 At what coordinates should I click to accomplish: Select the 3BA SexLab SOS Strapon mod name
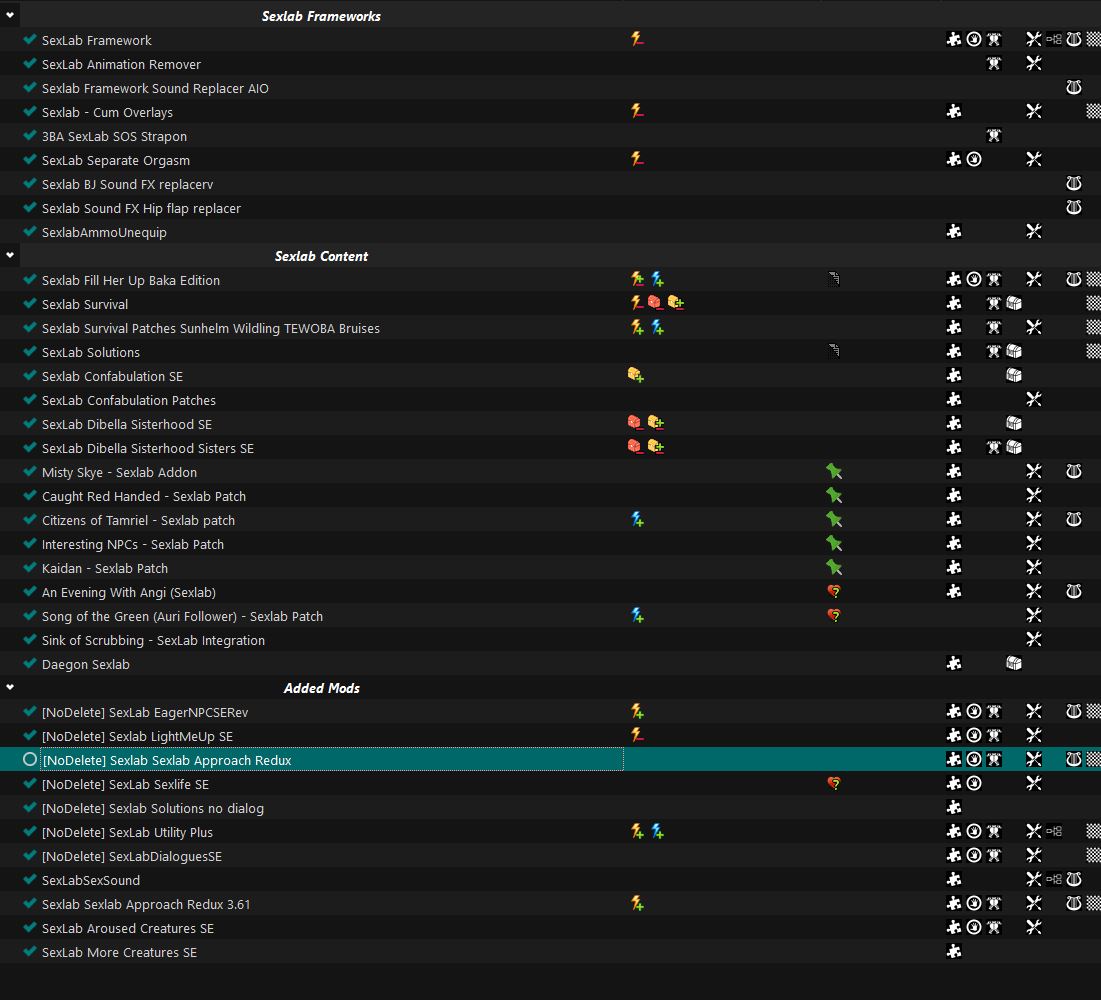click(114, 136)
